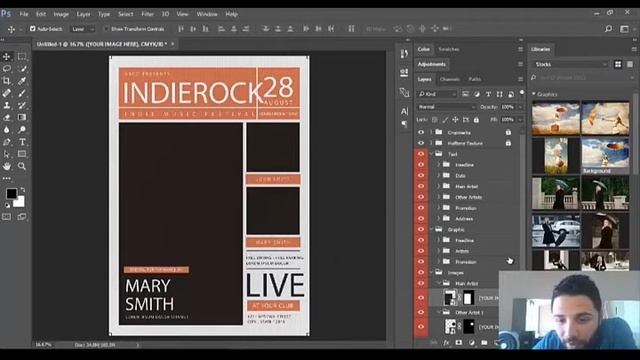640x360 pixels.
Task: Expand the Date group under Text
Action: pos(439,176)
